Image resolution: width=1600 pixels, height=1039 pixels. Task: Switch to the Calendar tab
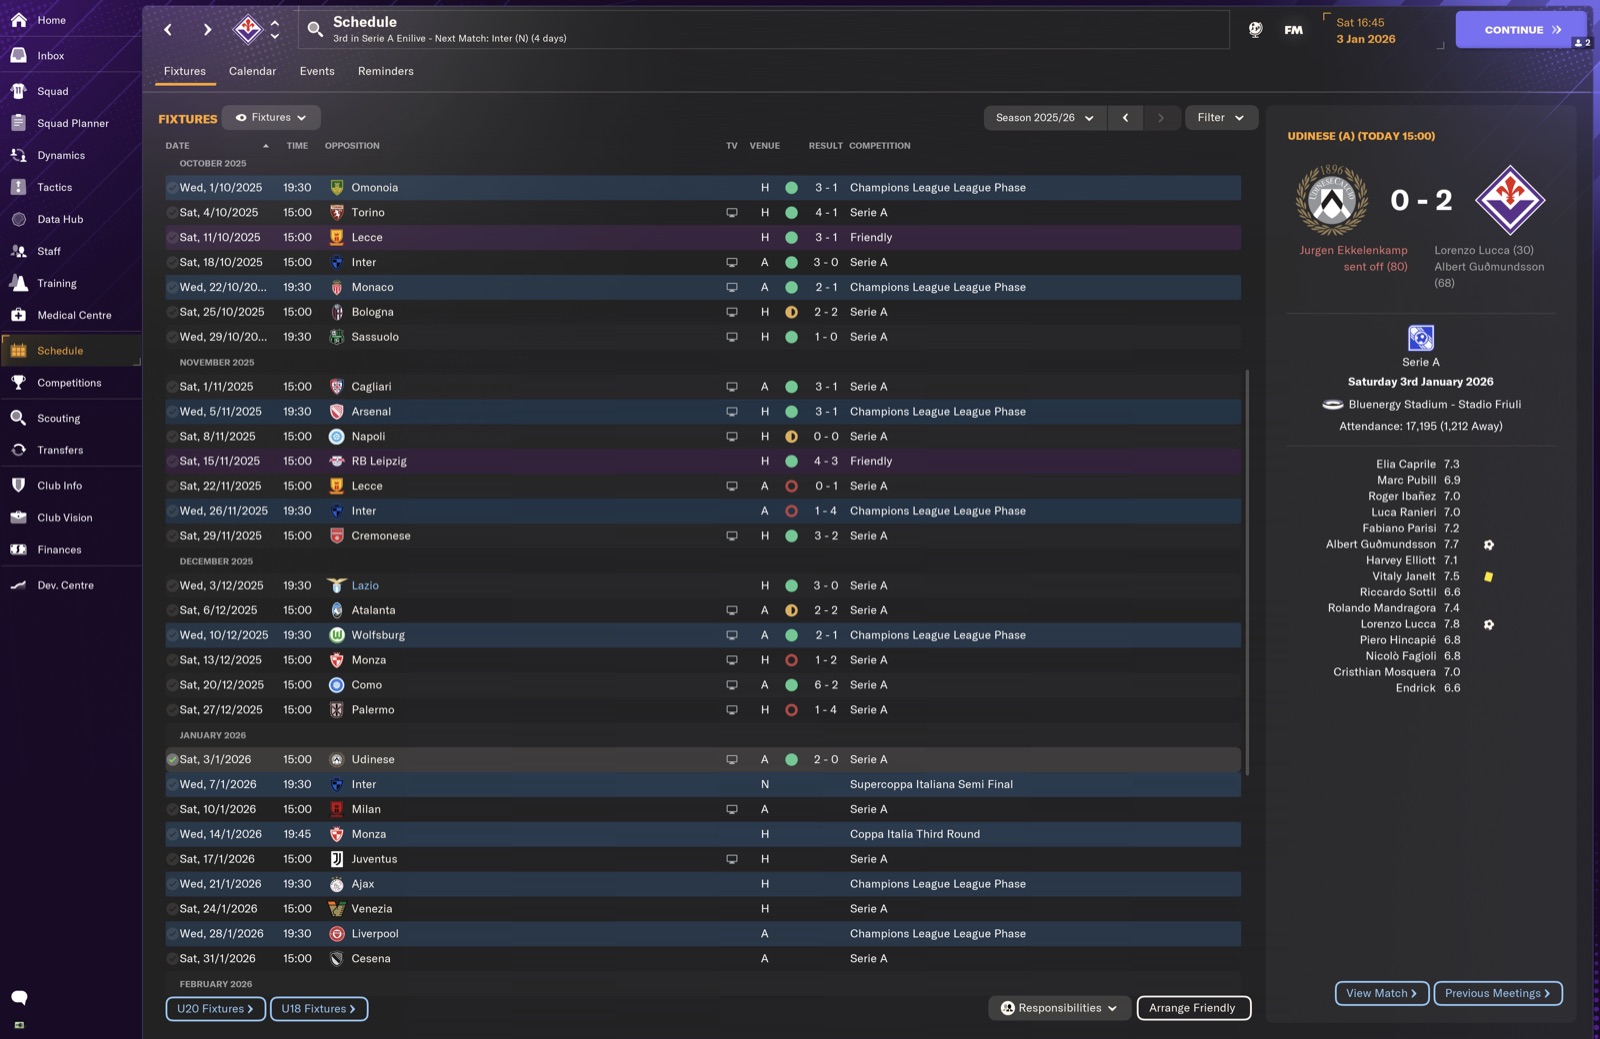pyautogui.click(x=252, y=71)
